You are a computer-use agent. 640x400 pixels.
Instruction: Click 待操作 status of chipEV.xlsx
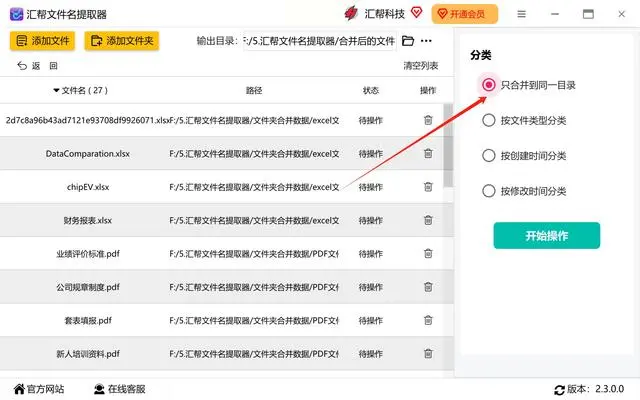[x=371, y=187]
